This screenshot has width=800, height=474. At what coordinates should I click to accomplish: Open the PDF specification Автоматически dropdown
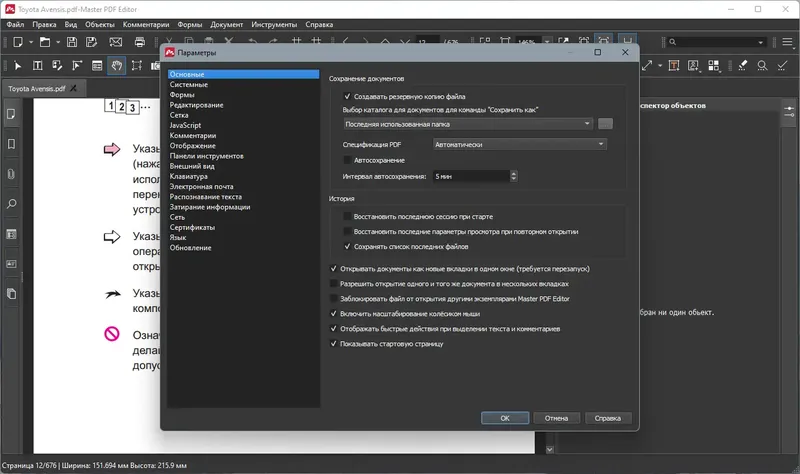(520, 144)
